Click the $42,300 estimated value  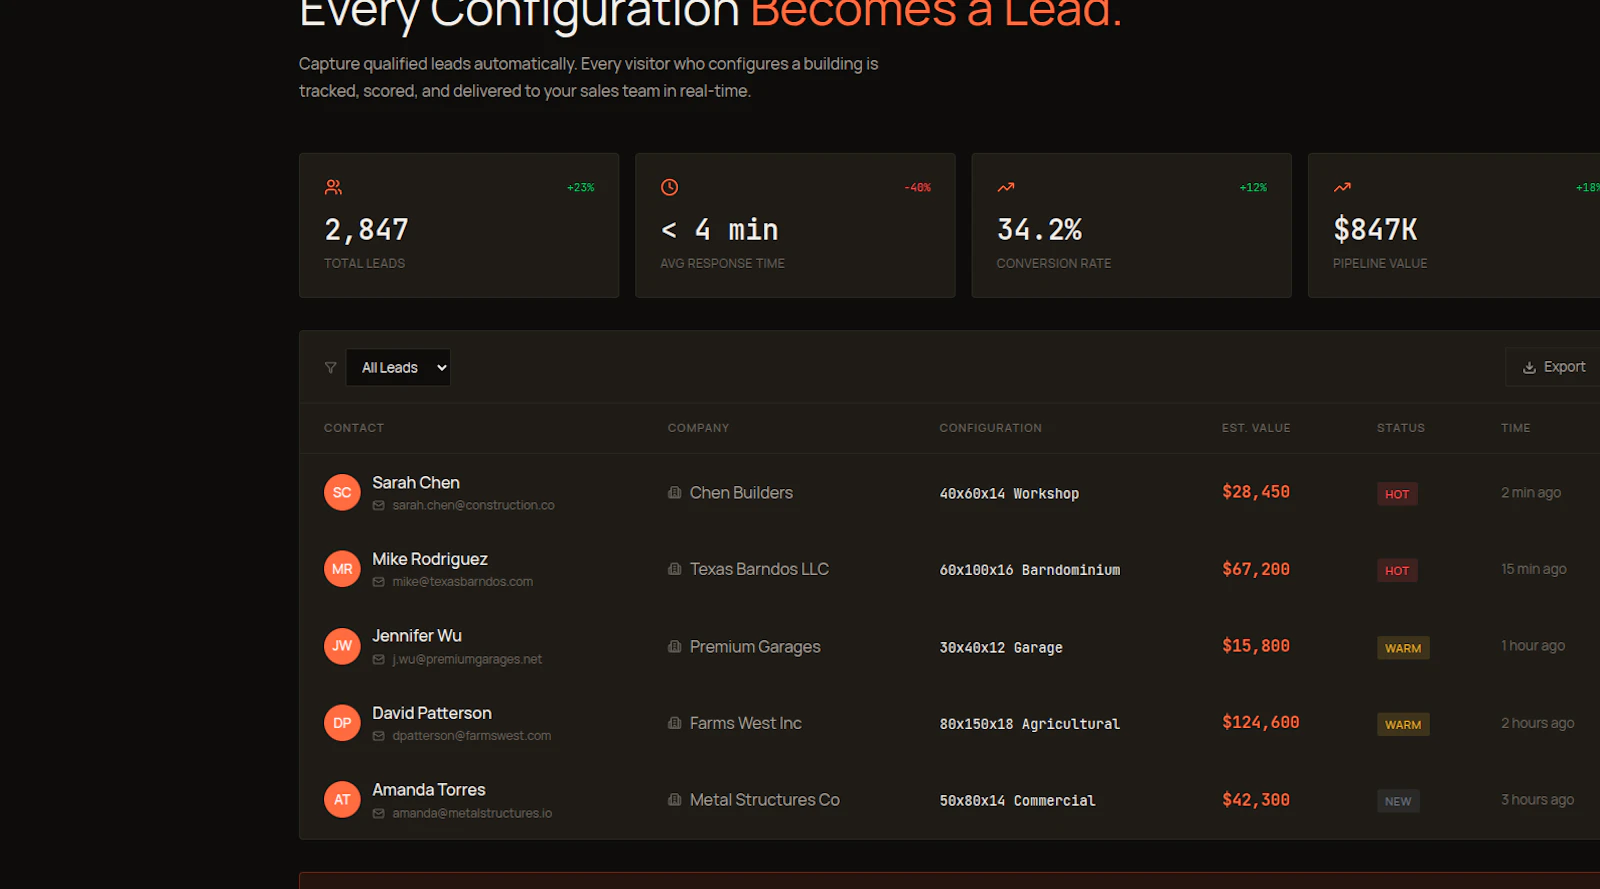pyautogui.click(x=1256, y=800)
